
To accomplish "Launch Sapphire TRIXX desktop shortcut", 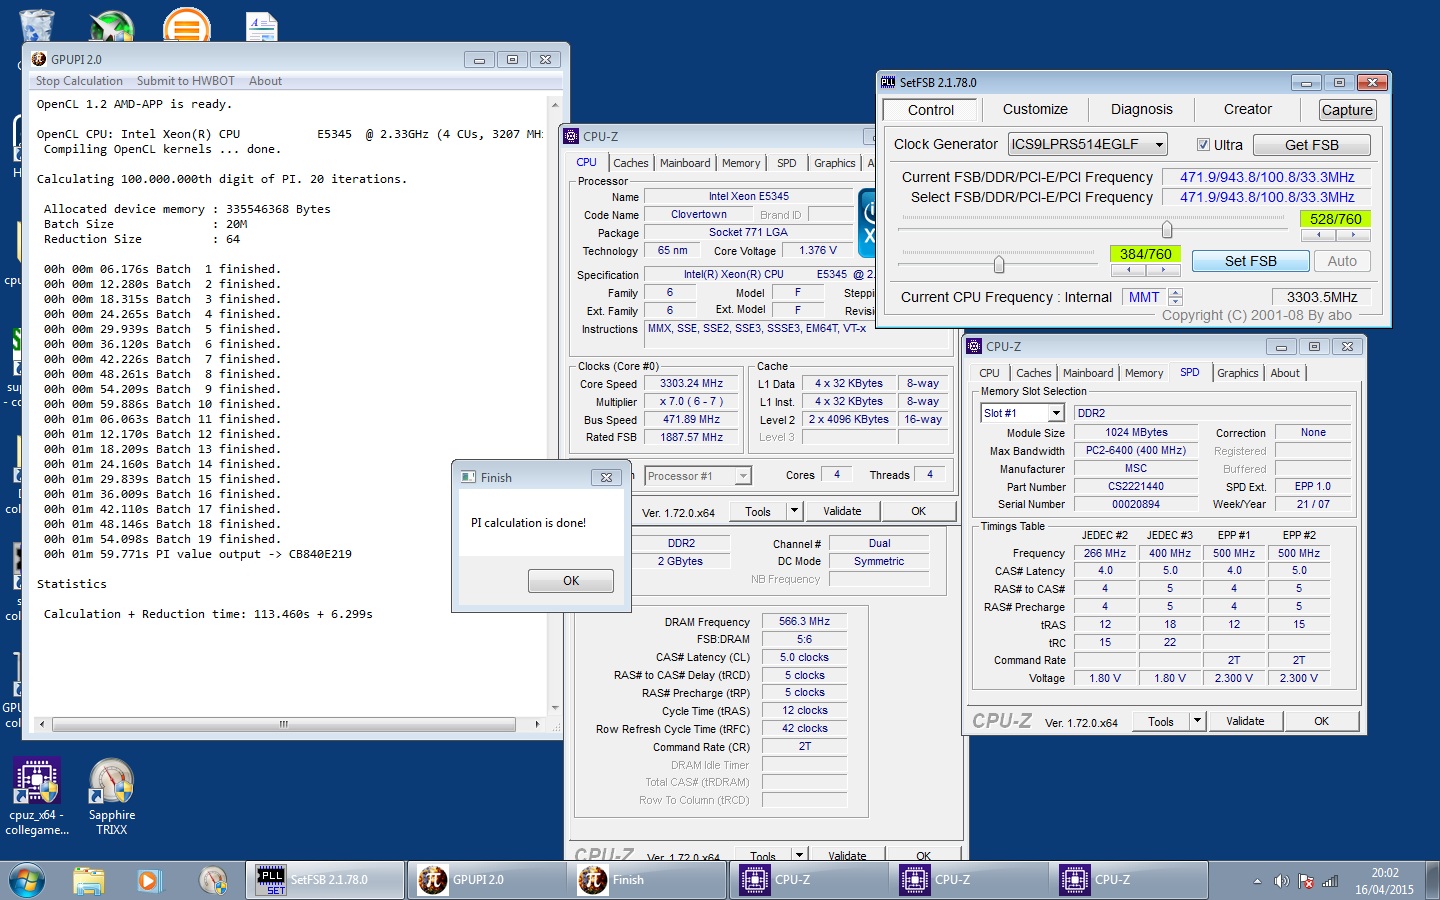I will (x=111, y=796).
